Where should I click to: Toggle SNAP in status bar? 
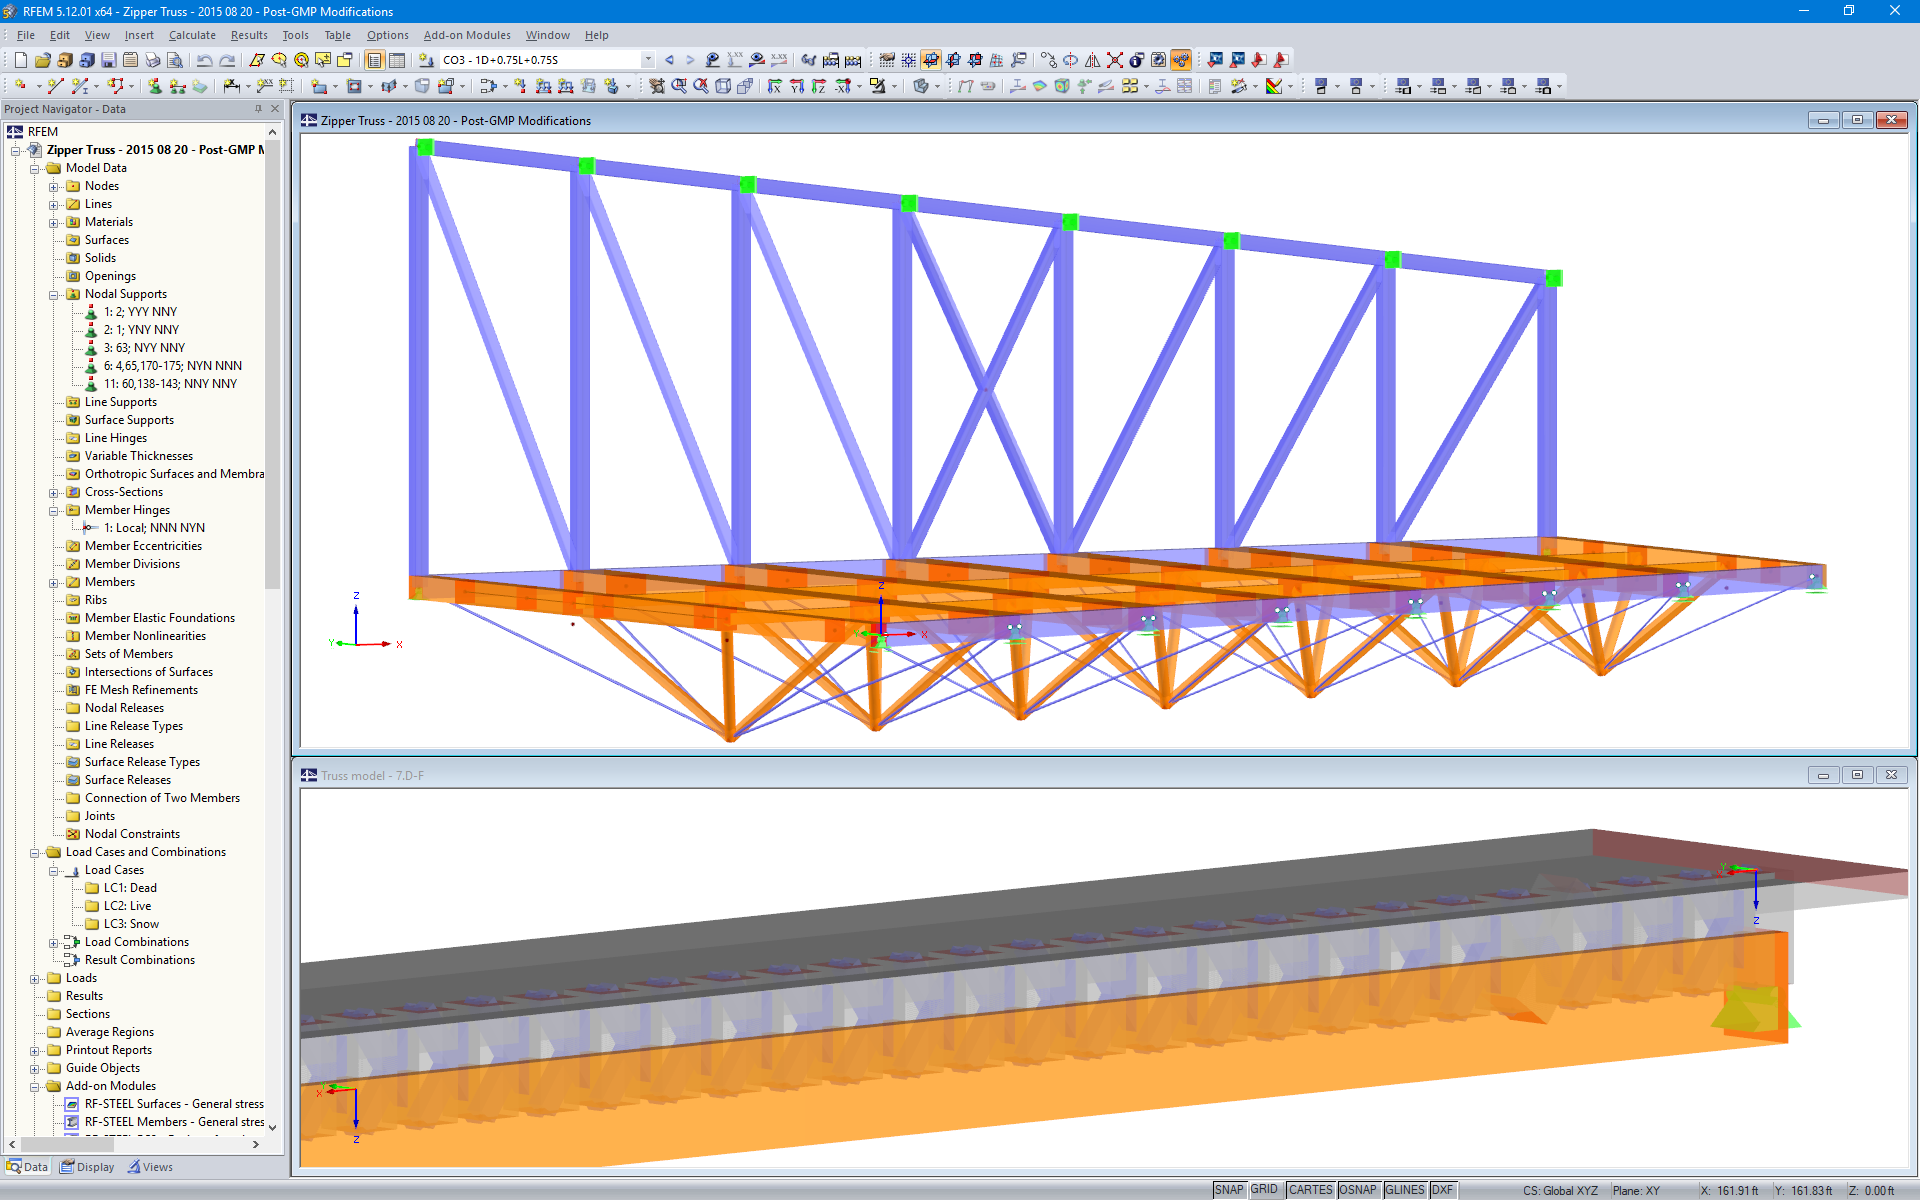pyautogui.click(x=1229, y=1190)
